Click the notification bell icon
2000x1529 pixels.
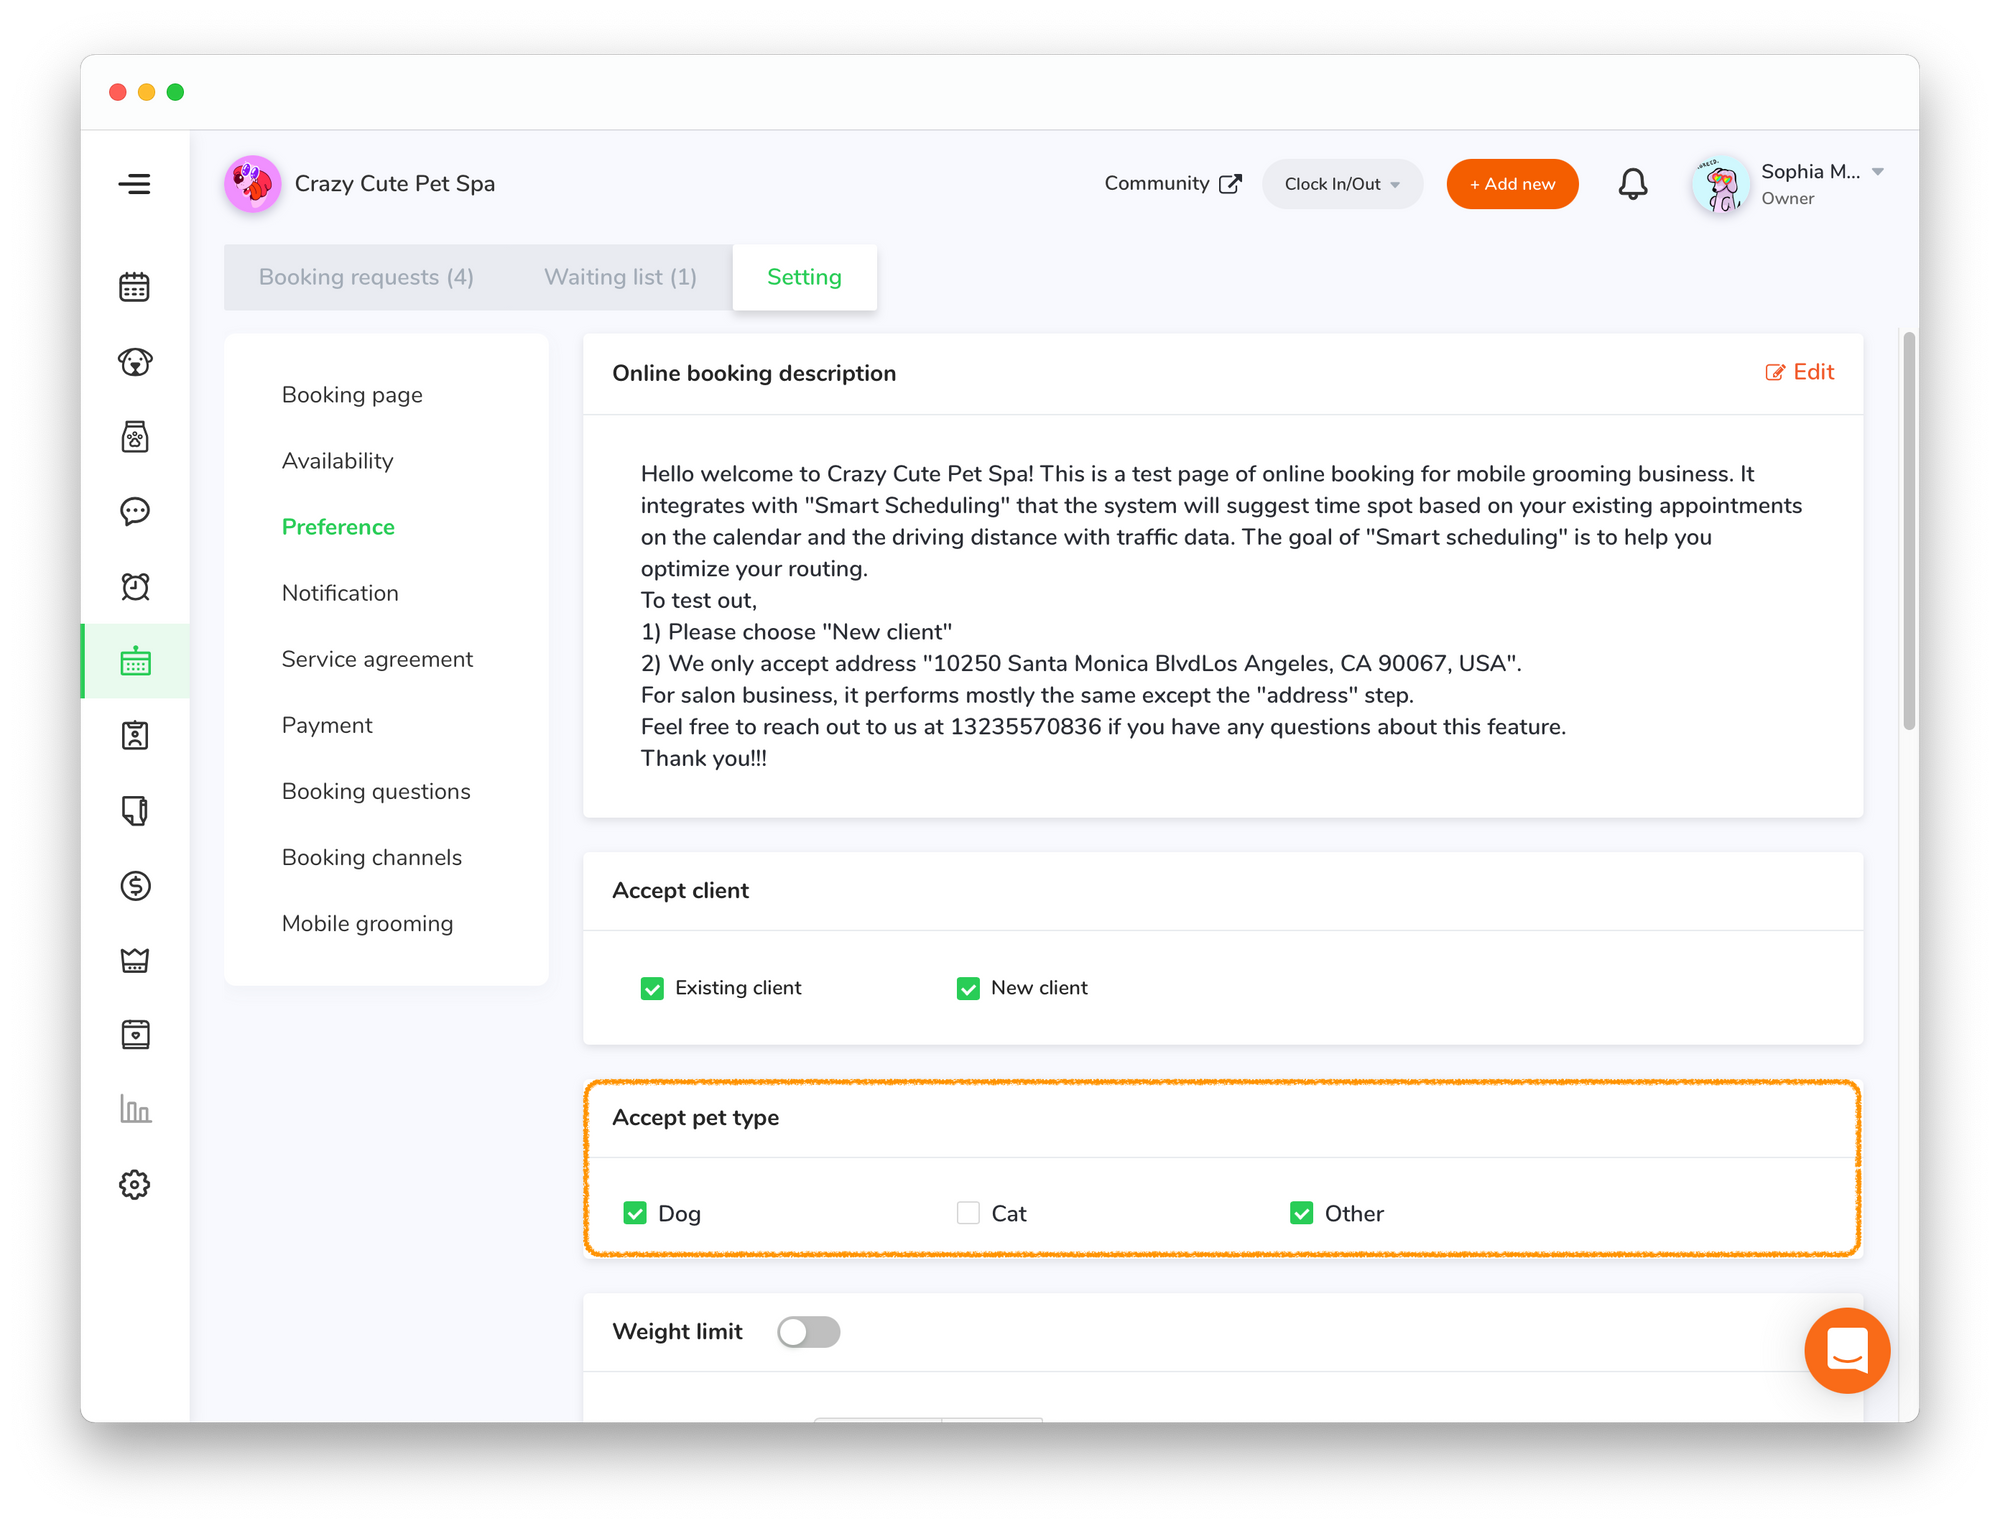(x=1633, y=184)
